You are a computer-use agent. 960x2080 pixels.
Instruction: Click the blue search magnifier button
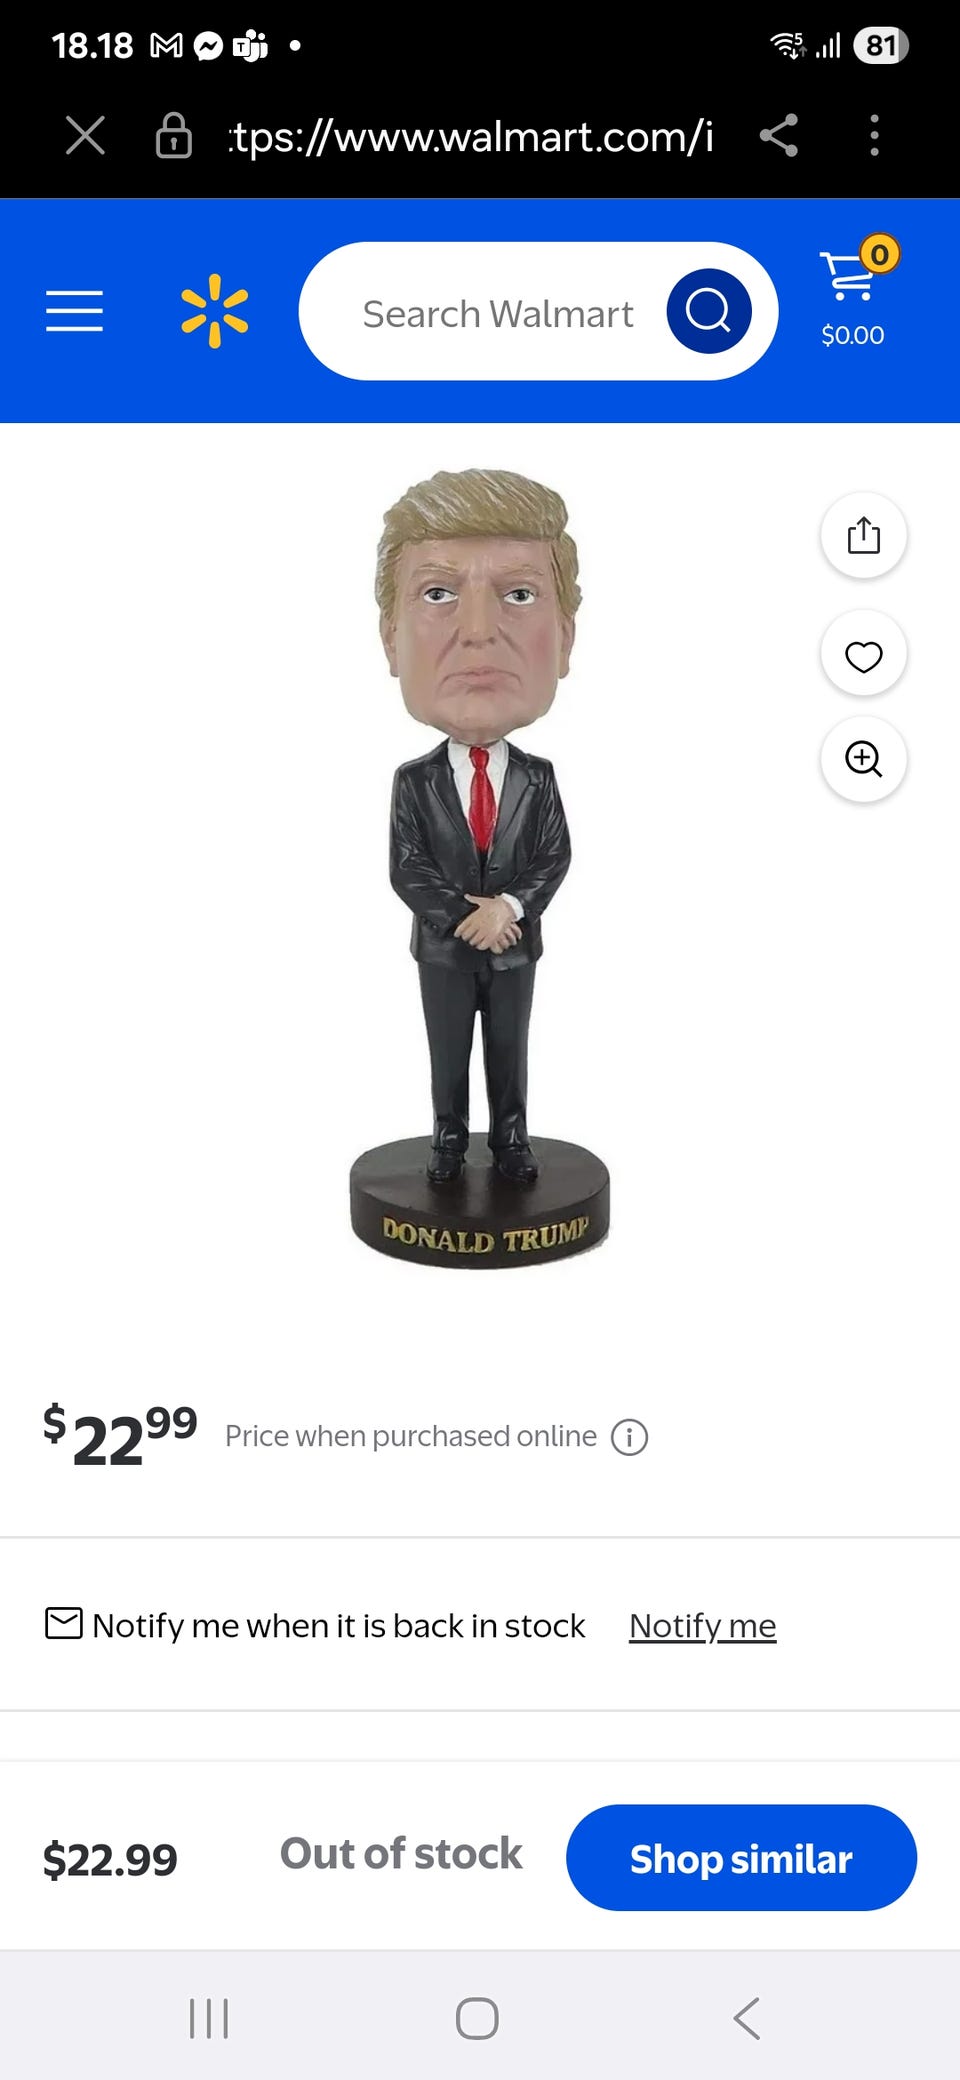(709, 311)
